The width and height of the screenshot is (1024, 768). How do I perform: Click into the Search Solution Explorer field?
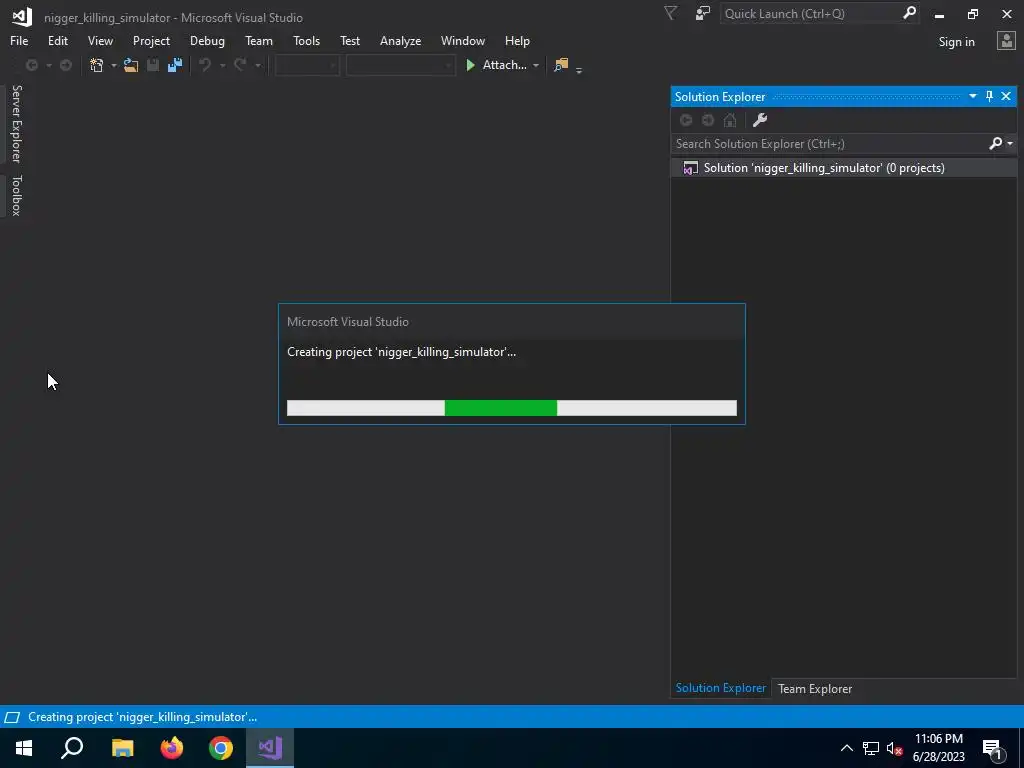coord(829,144)
